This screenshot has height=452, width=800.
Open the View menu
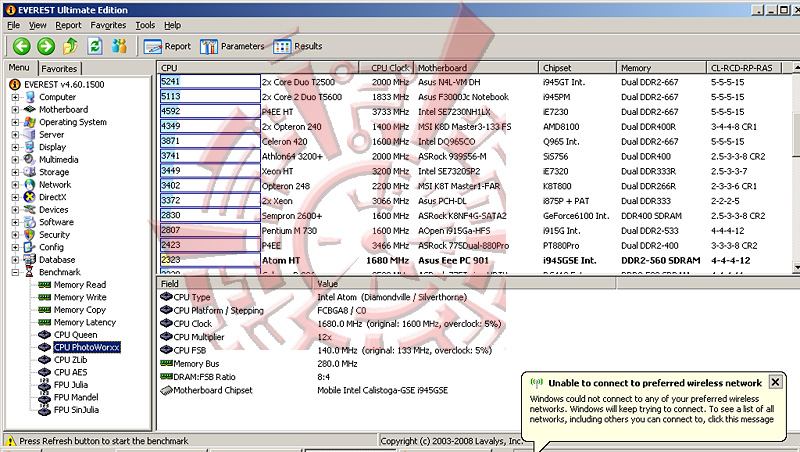37,25
